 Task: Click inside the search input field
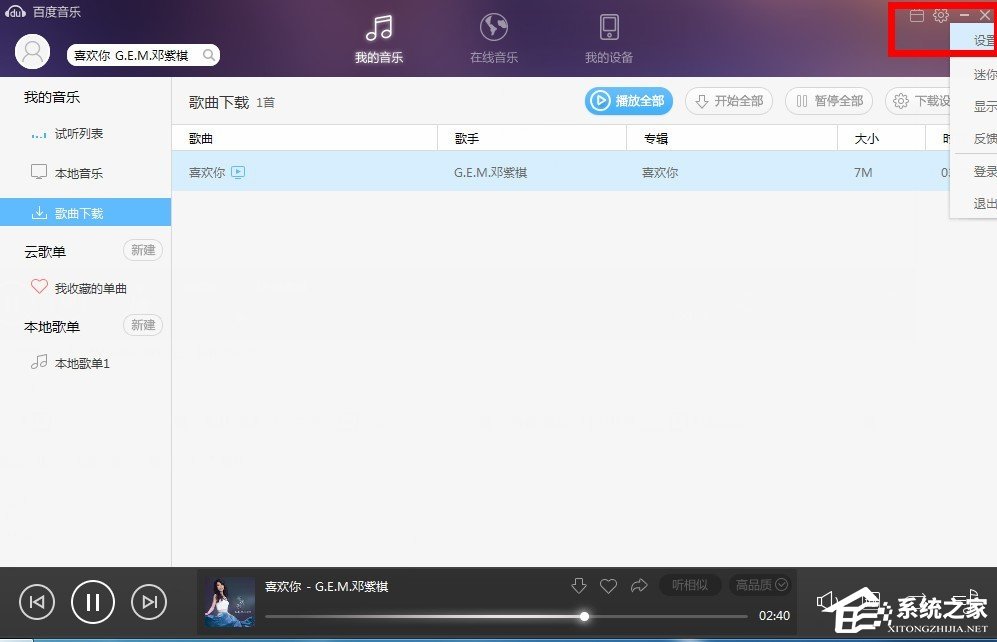[x=130, y=56]
